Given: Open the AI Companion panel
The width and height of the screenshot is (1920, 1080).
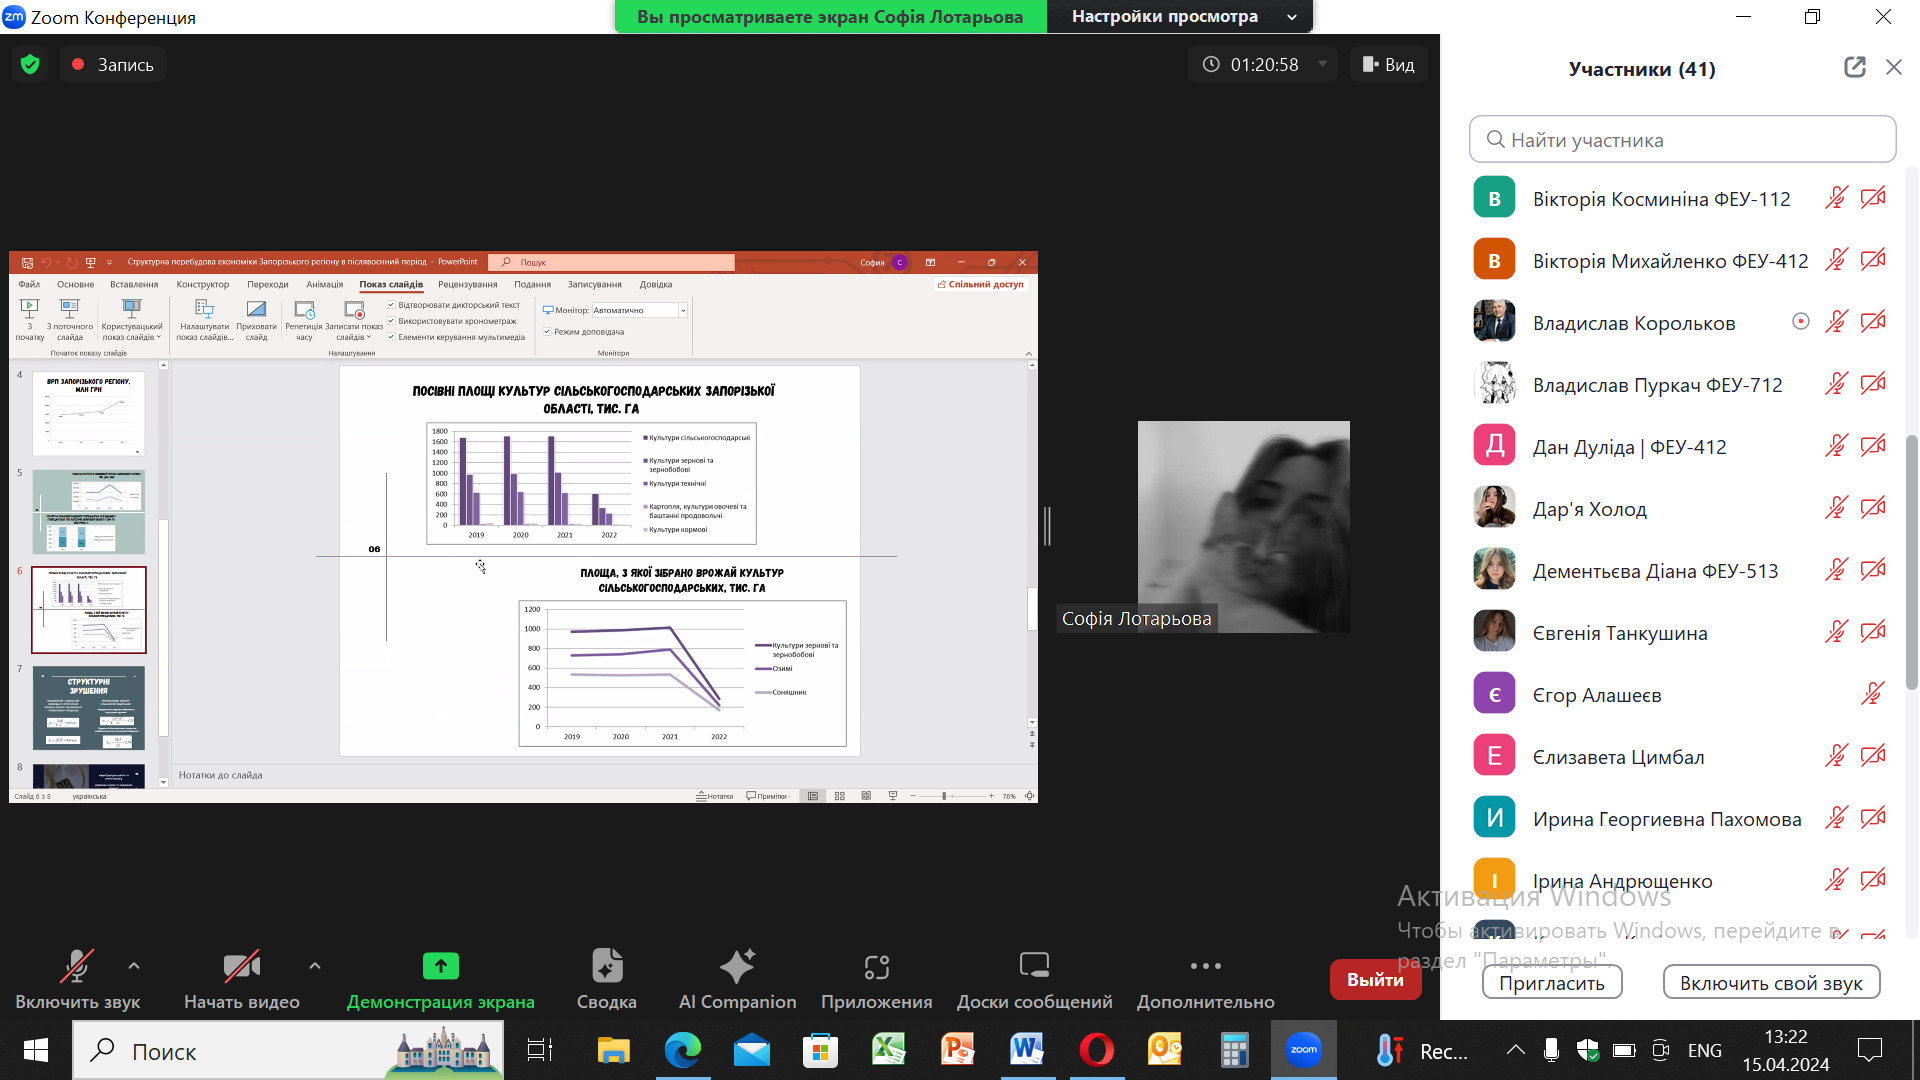Looking at the screenshot, I should [737, 967].
